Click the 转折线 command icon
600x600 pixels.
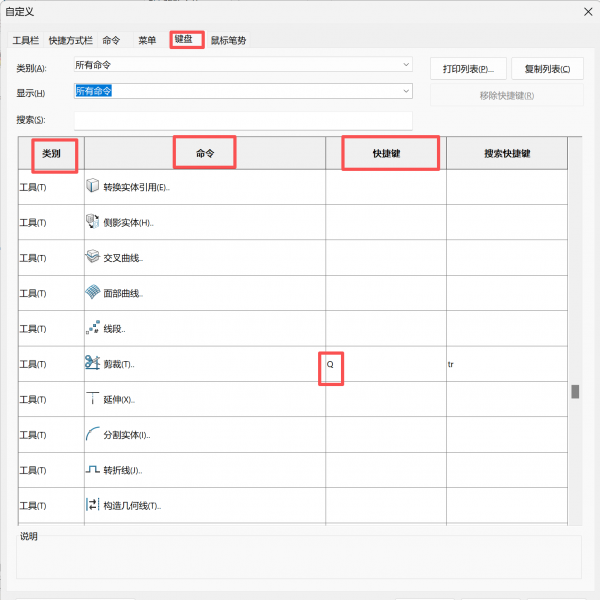[92, 469]
